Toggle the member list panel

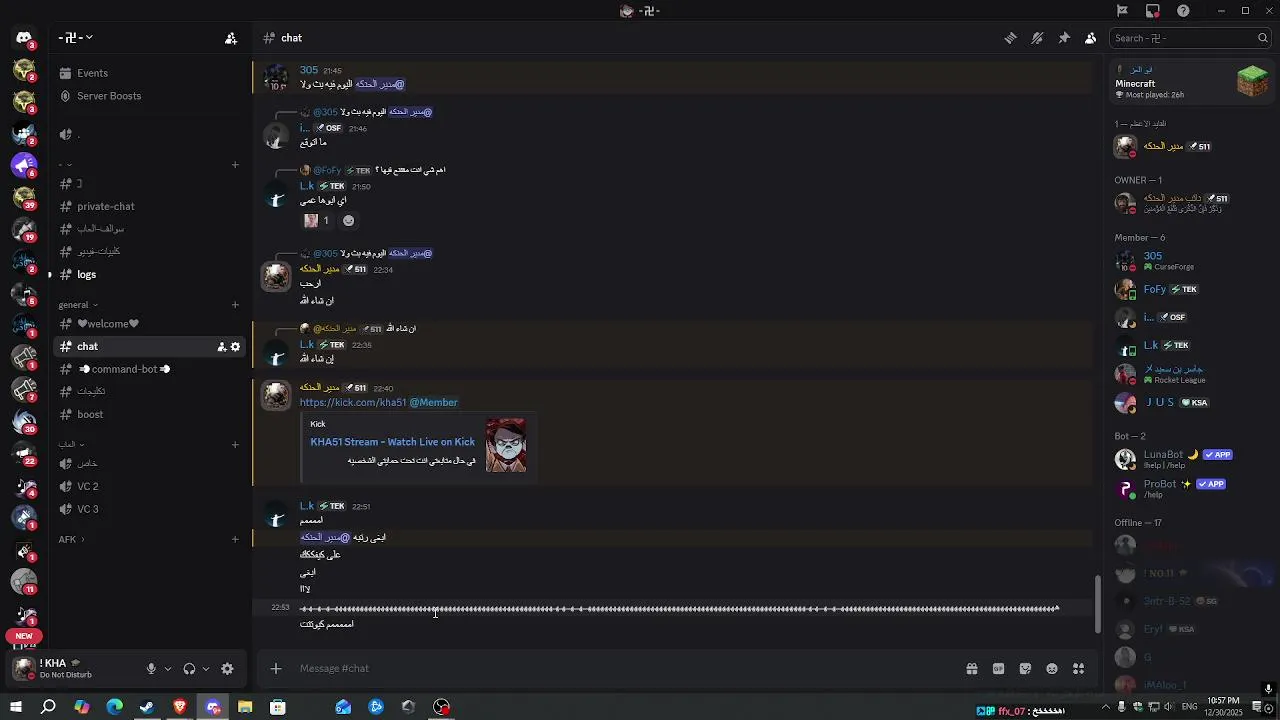tap(1091, 38)
